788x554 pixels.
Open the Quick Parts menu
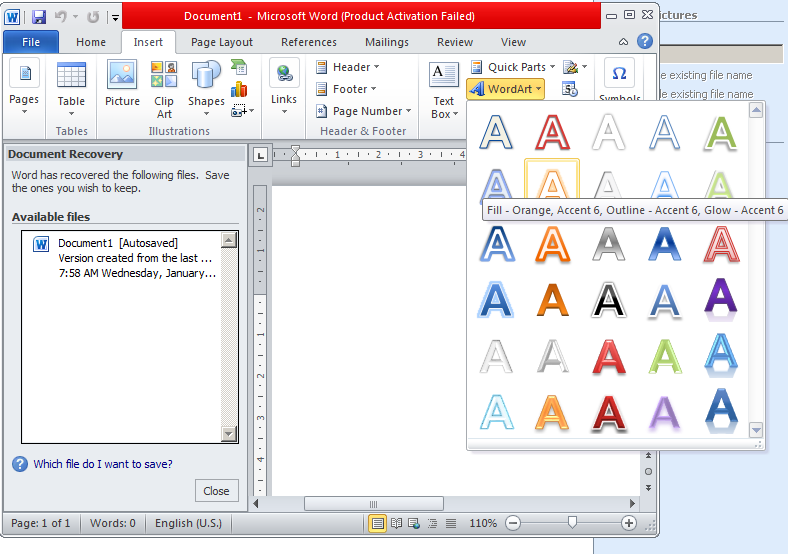(513, 67)
